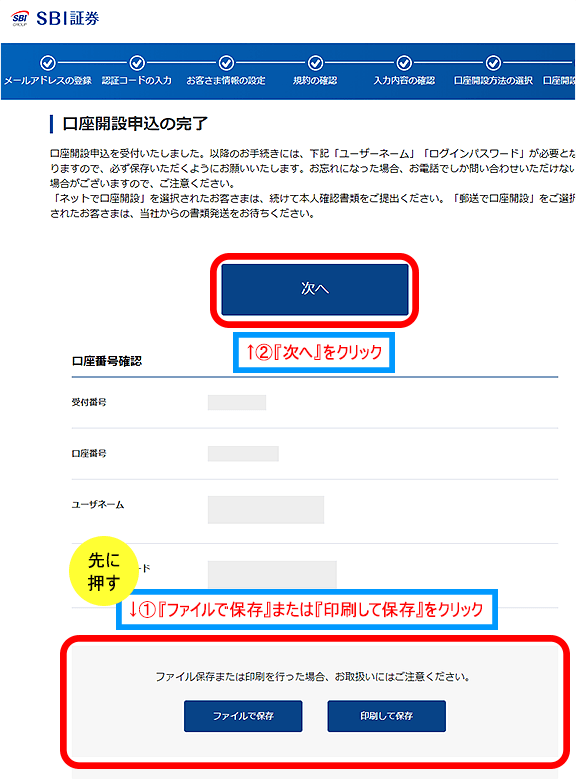
Task: Click the 口座開設方法の選択 step checkmark
Action: click(x=493, y=63)
